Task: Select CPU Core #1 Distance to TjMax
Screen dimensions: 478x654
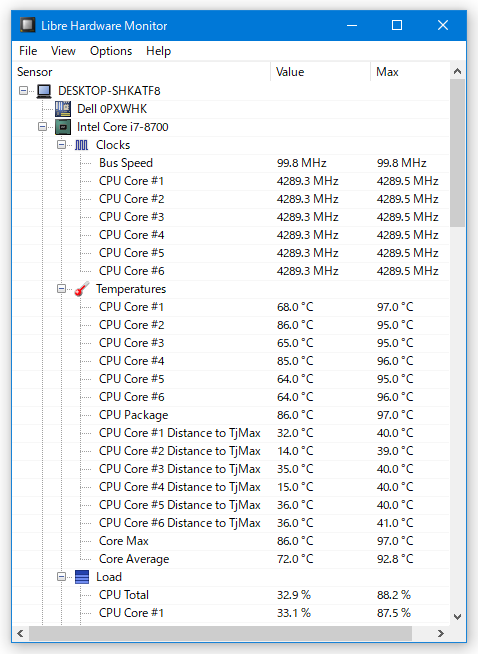Action: pos(231,433)
